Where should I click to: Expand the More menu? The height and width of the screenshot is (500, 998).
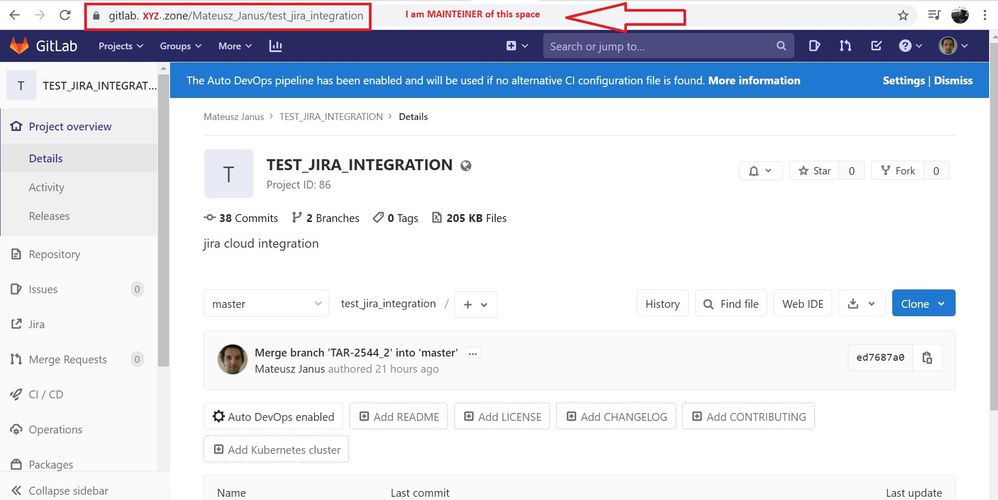tap(235, 46)
